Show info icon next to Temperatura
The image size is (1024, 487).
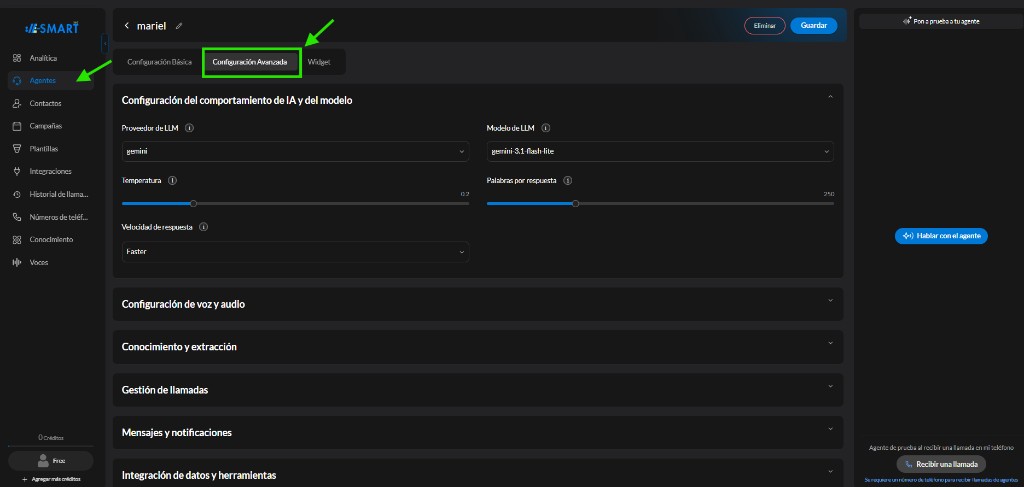tap(172, 180)
